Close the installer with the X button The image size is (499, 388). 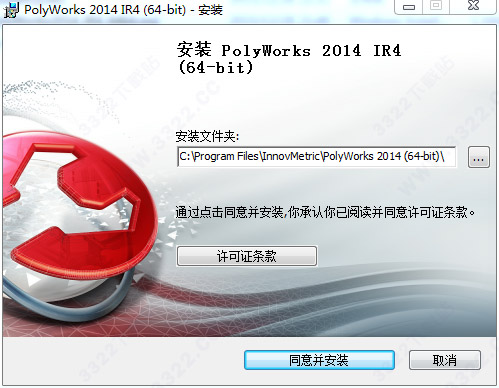[x=473, y=6]
